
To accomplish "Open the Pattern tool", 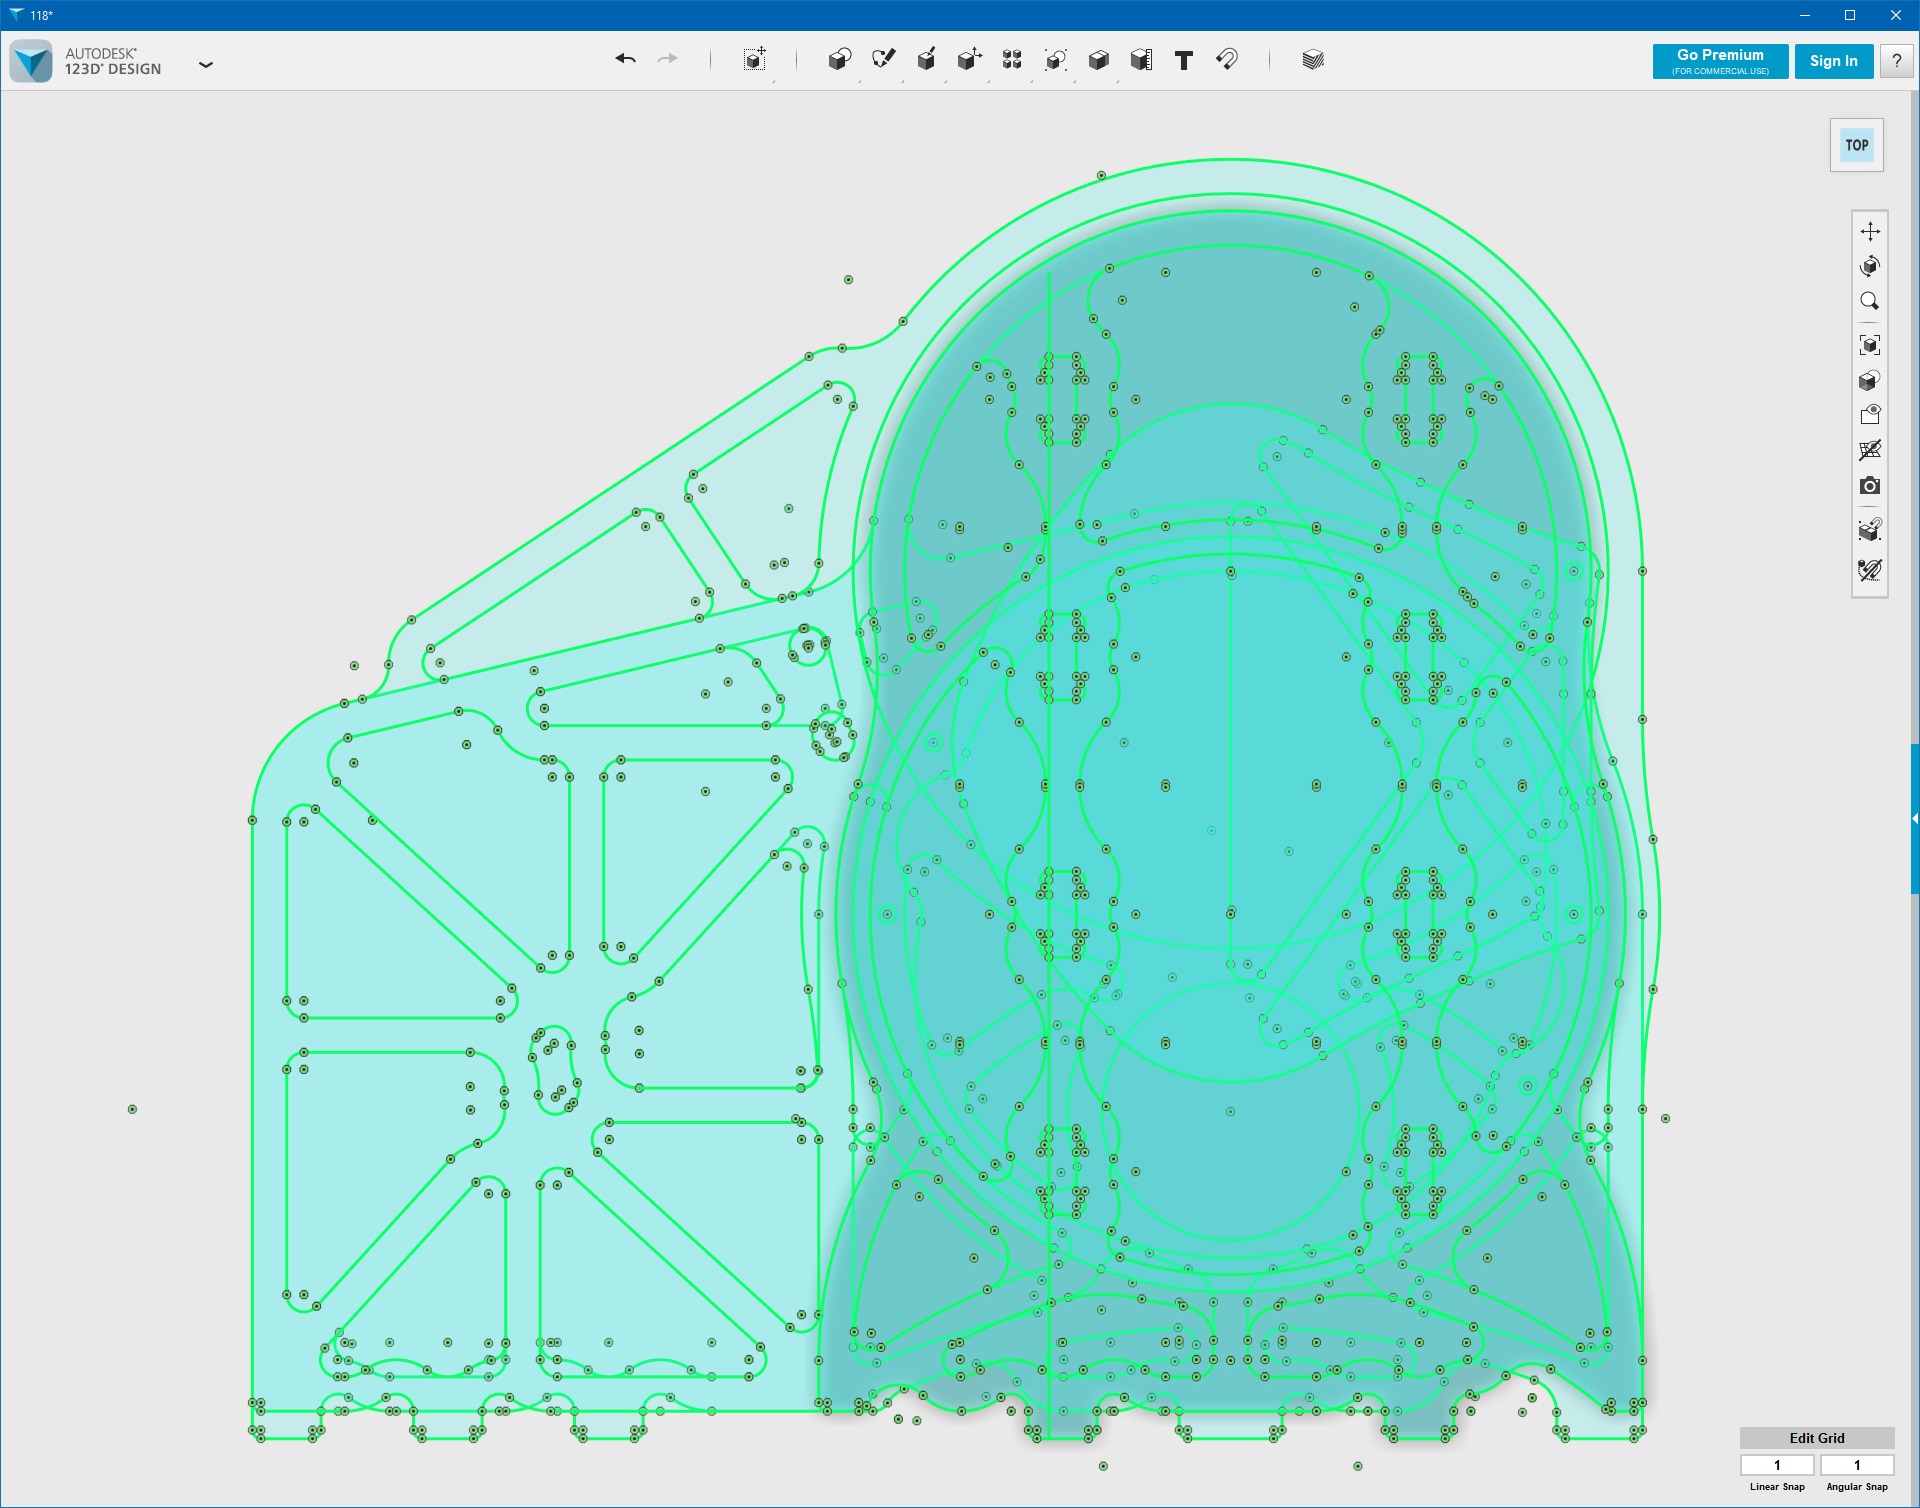I will 1012,60.
